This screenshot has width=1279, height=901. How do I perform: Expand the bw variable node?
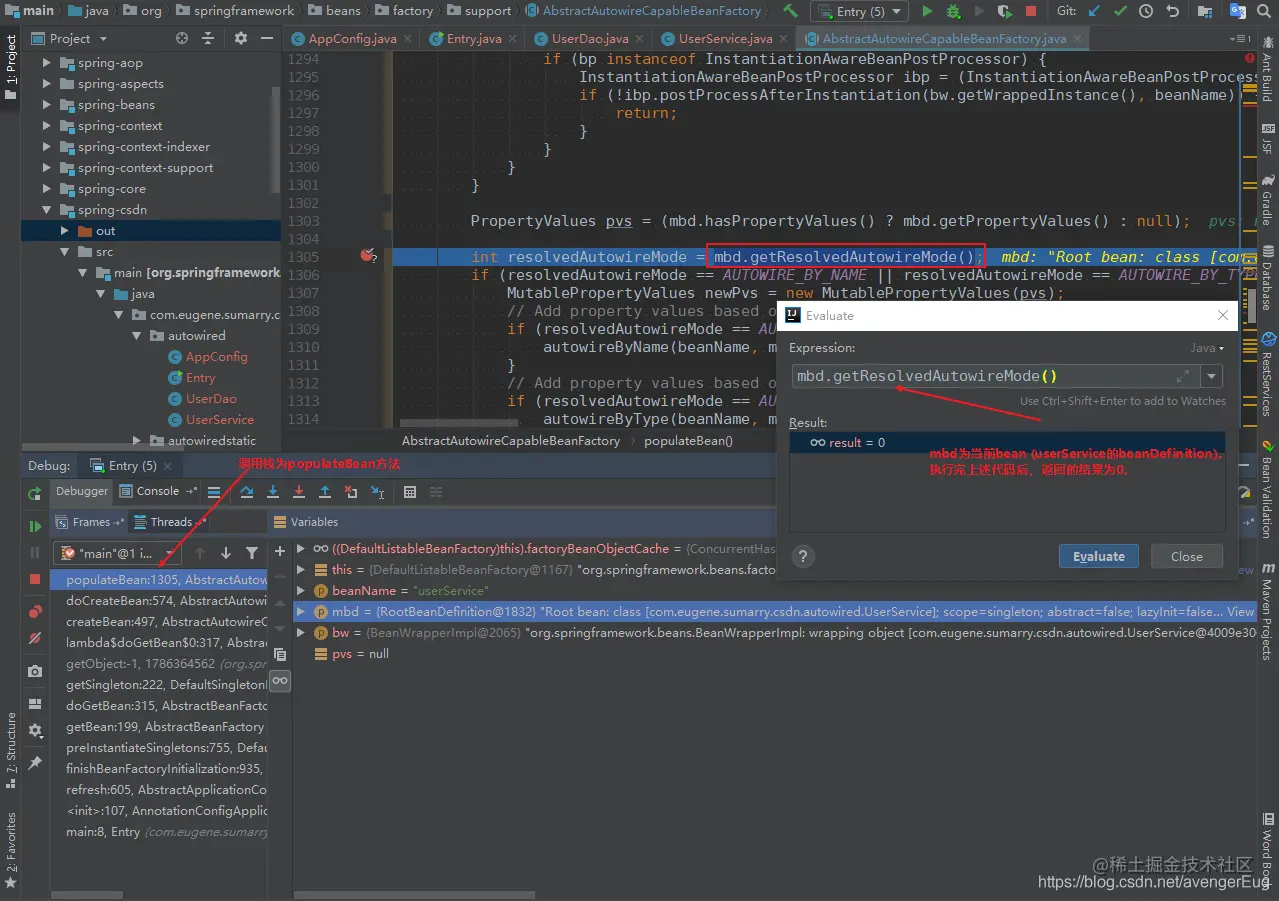[301, 632]
